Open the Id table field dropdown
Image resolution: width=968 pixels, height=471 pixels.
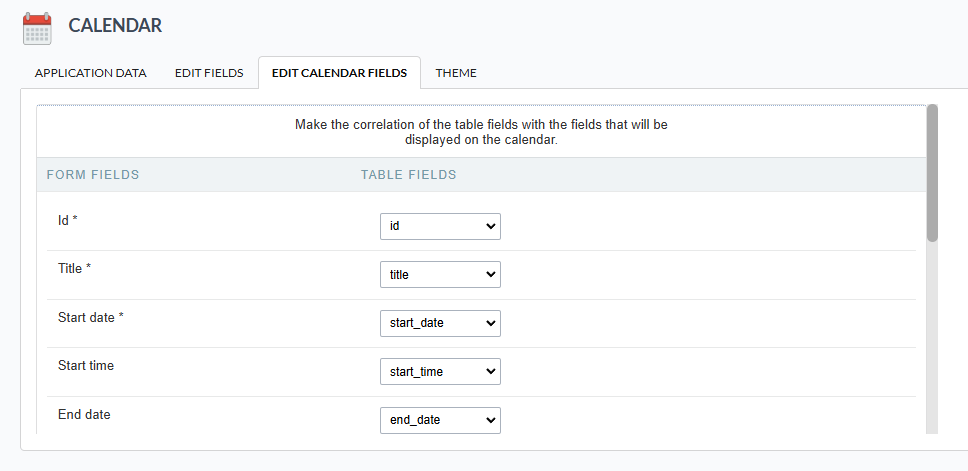(440, 227)
